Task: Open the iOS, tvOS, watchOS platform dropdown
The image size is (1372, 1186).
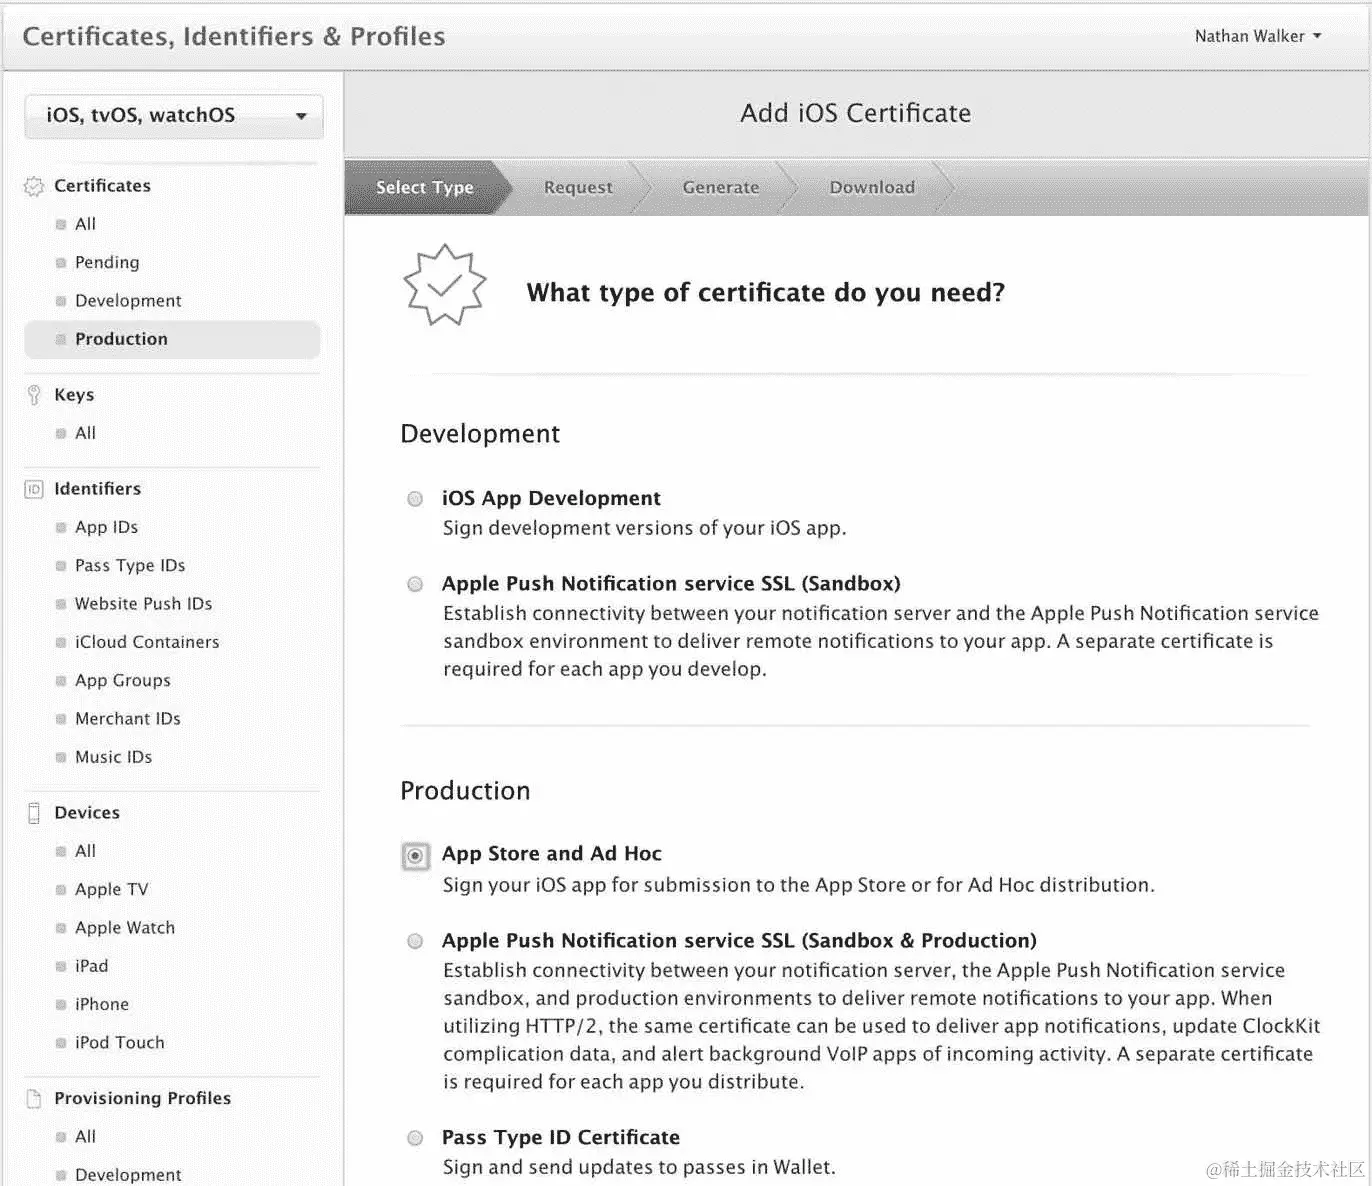Action: pos(174,116)
